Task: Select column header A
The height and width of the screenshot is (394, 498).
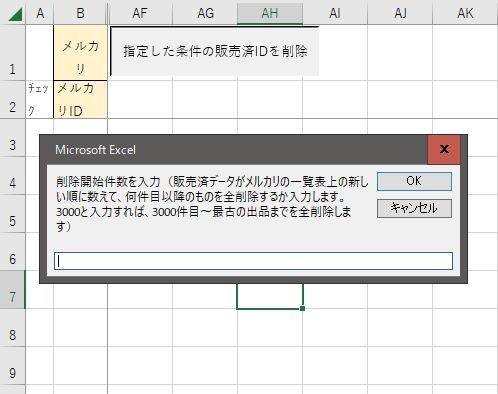Action: pyautogui.click(x=40, y=13)
